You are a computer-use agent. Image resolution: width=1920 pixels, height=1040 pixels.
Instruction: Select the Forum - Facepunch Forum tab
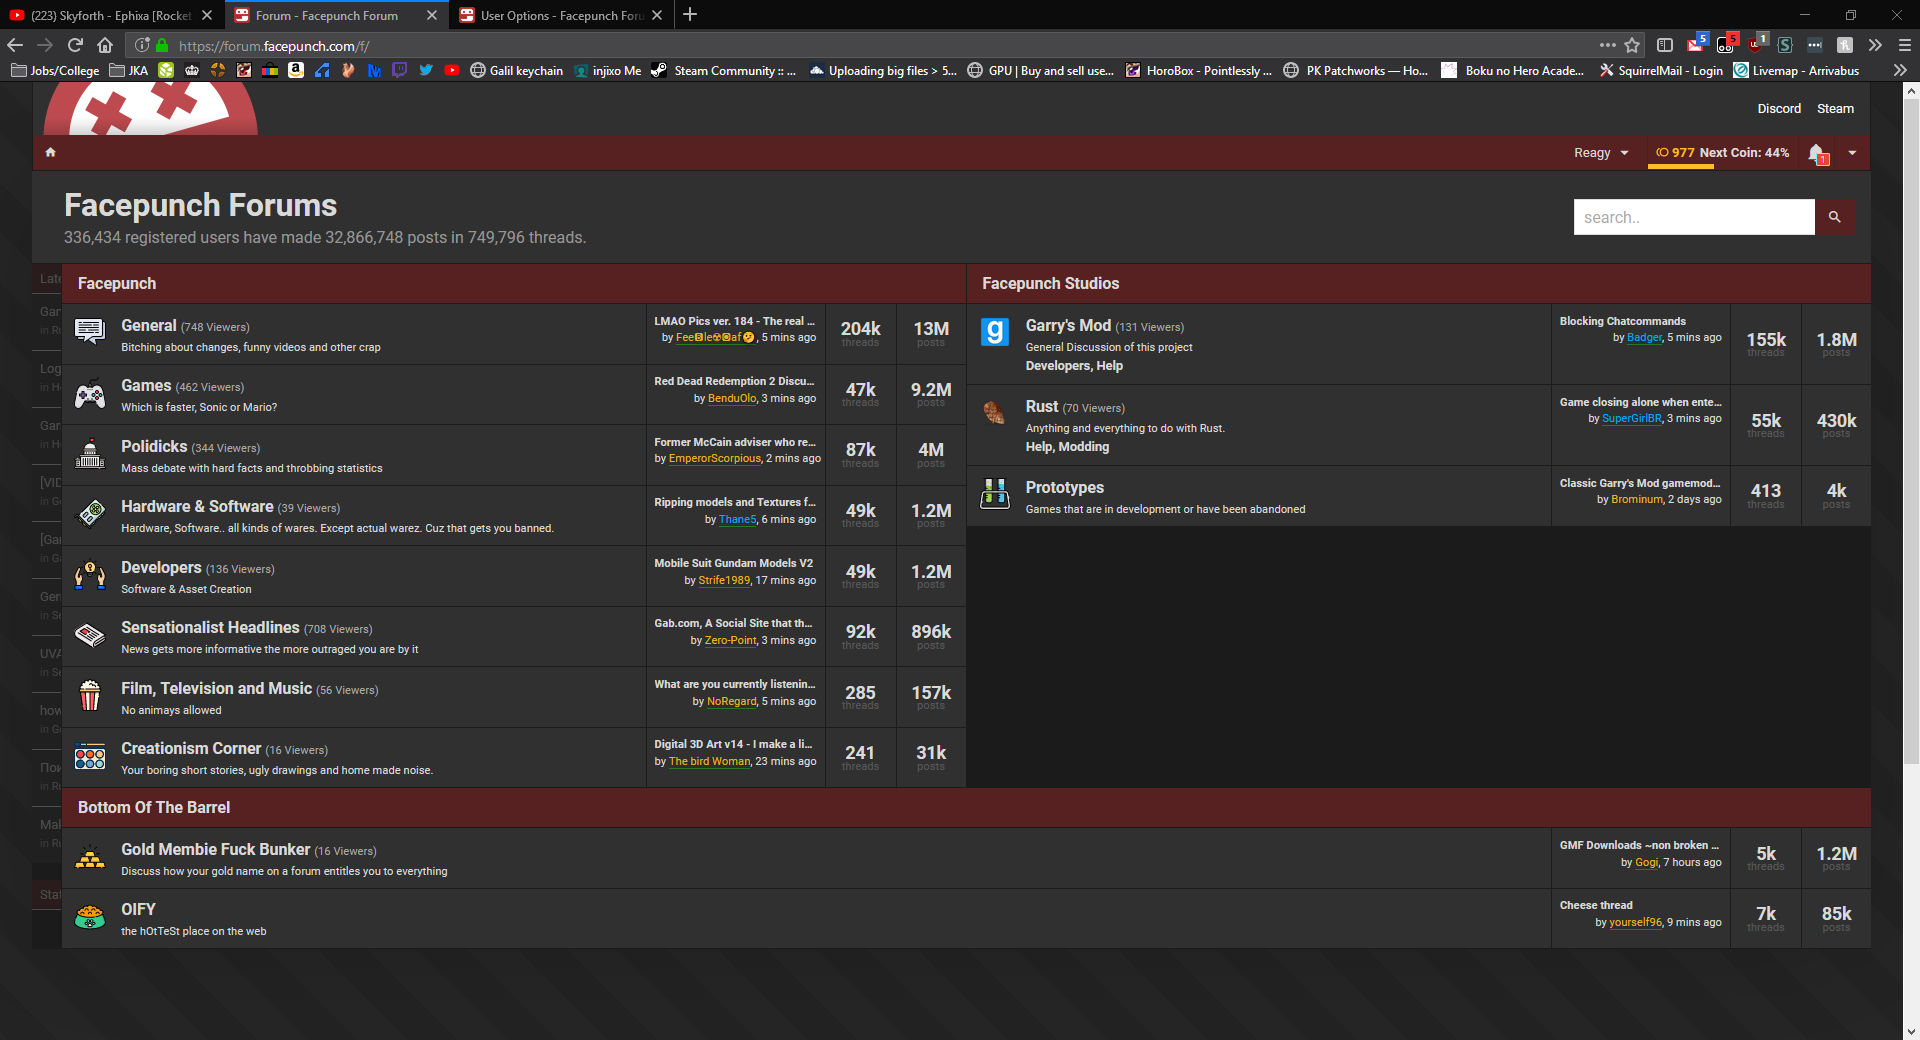(336, 15)
